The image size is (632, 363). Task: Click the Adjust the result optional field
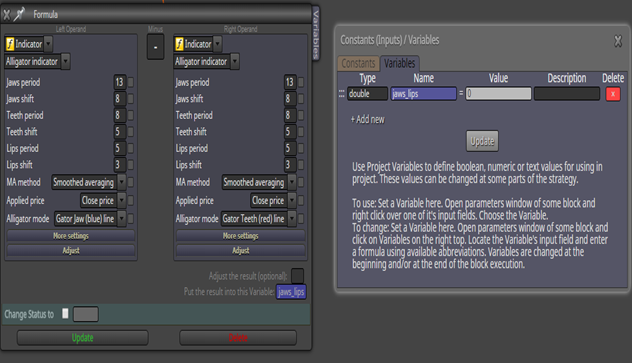297,276
